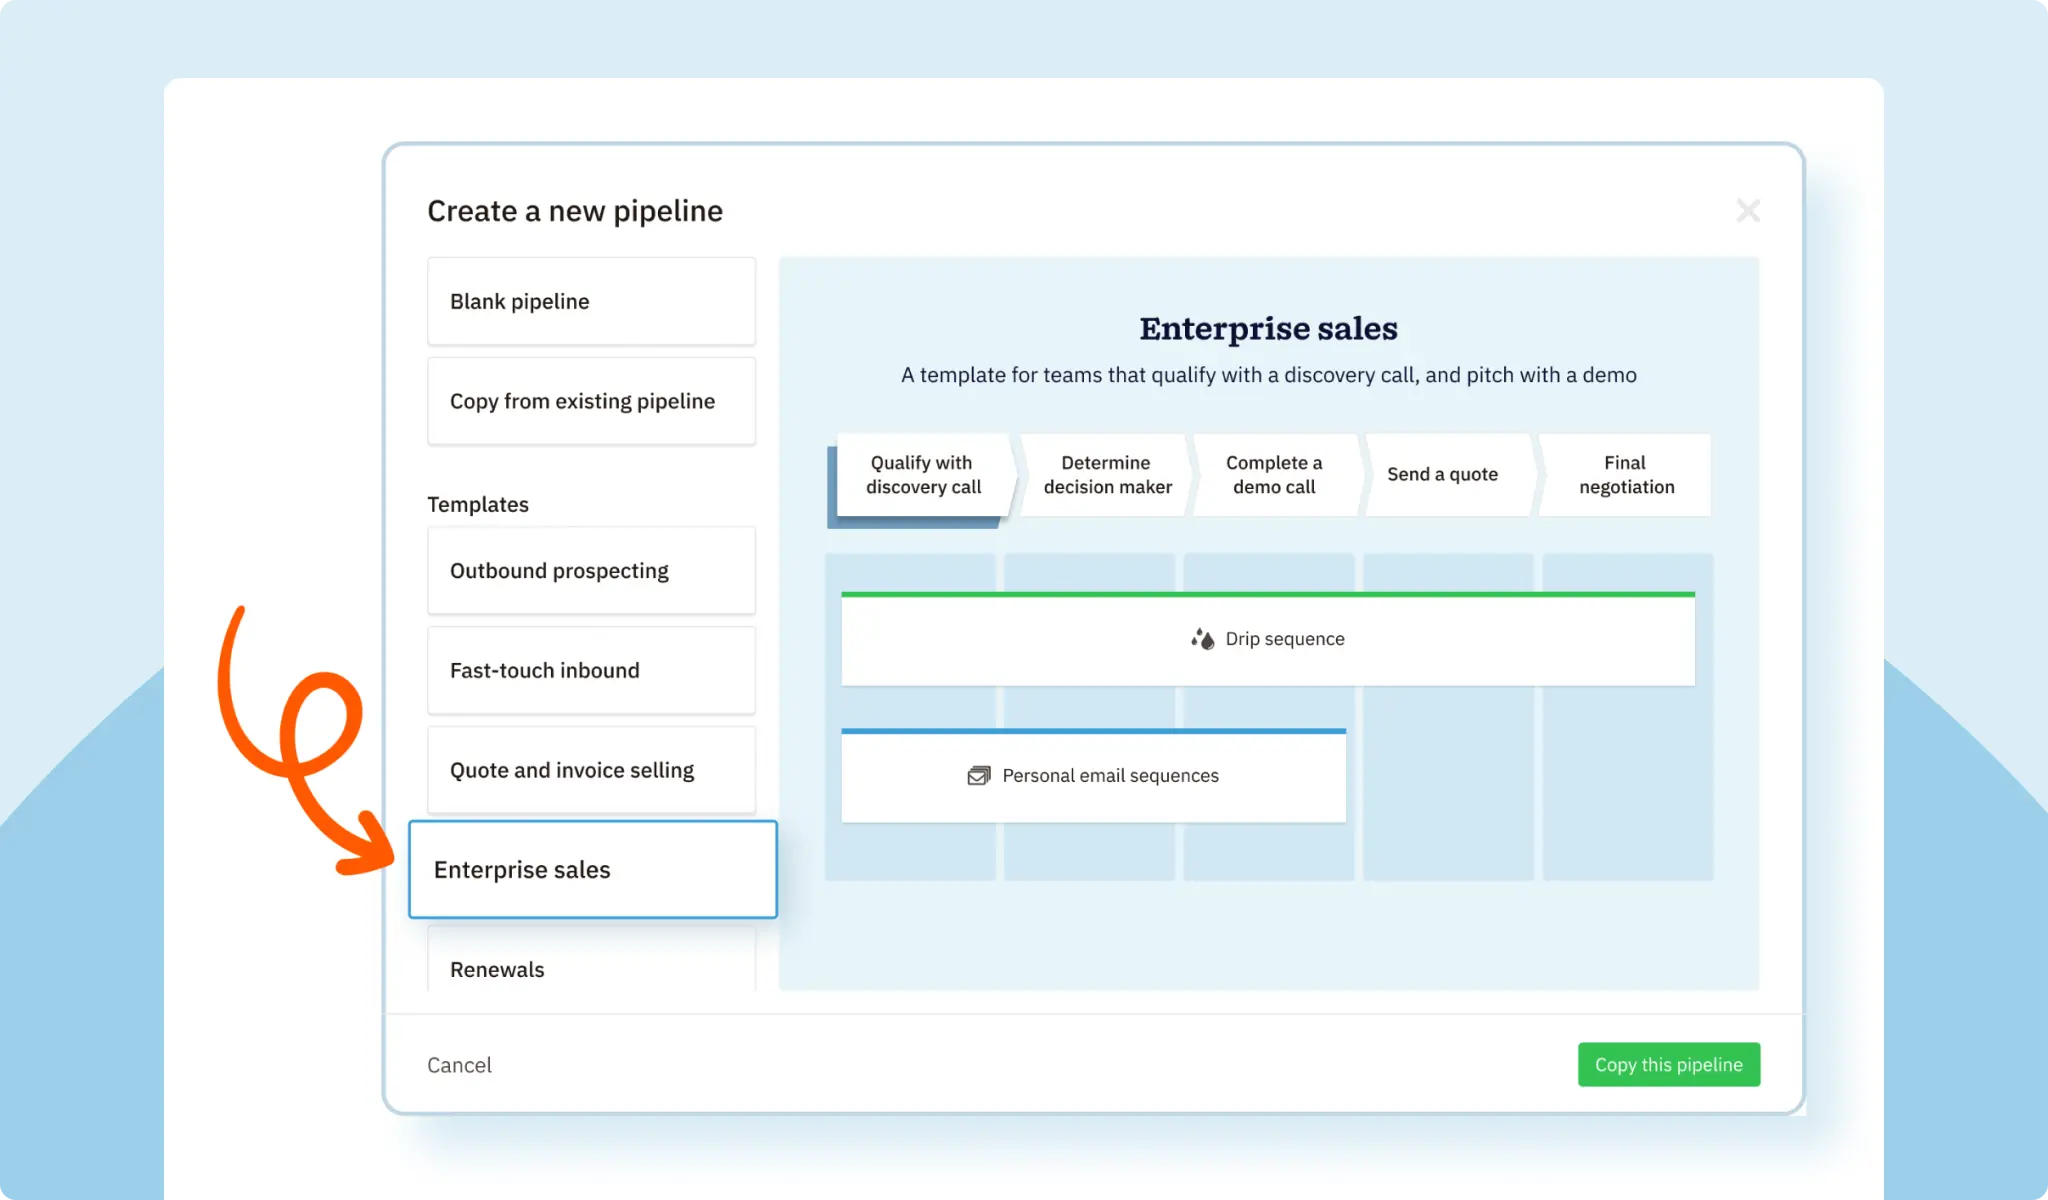Choose the Fast-touch inbound template

(x=591, y=670)
